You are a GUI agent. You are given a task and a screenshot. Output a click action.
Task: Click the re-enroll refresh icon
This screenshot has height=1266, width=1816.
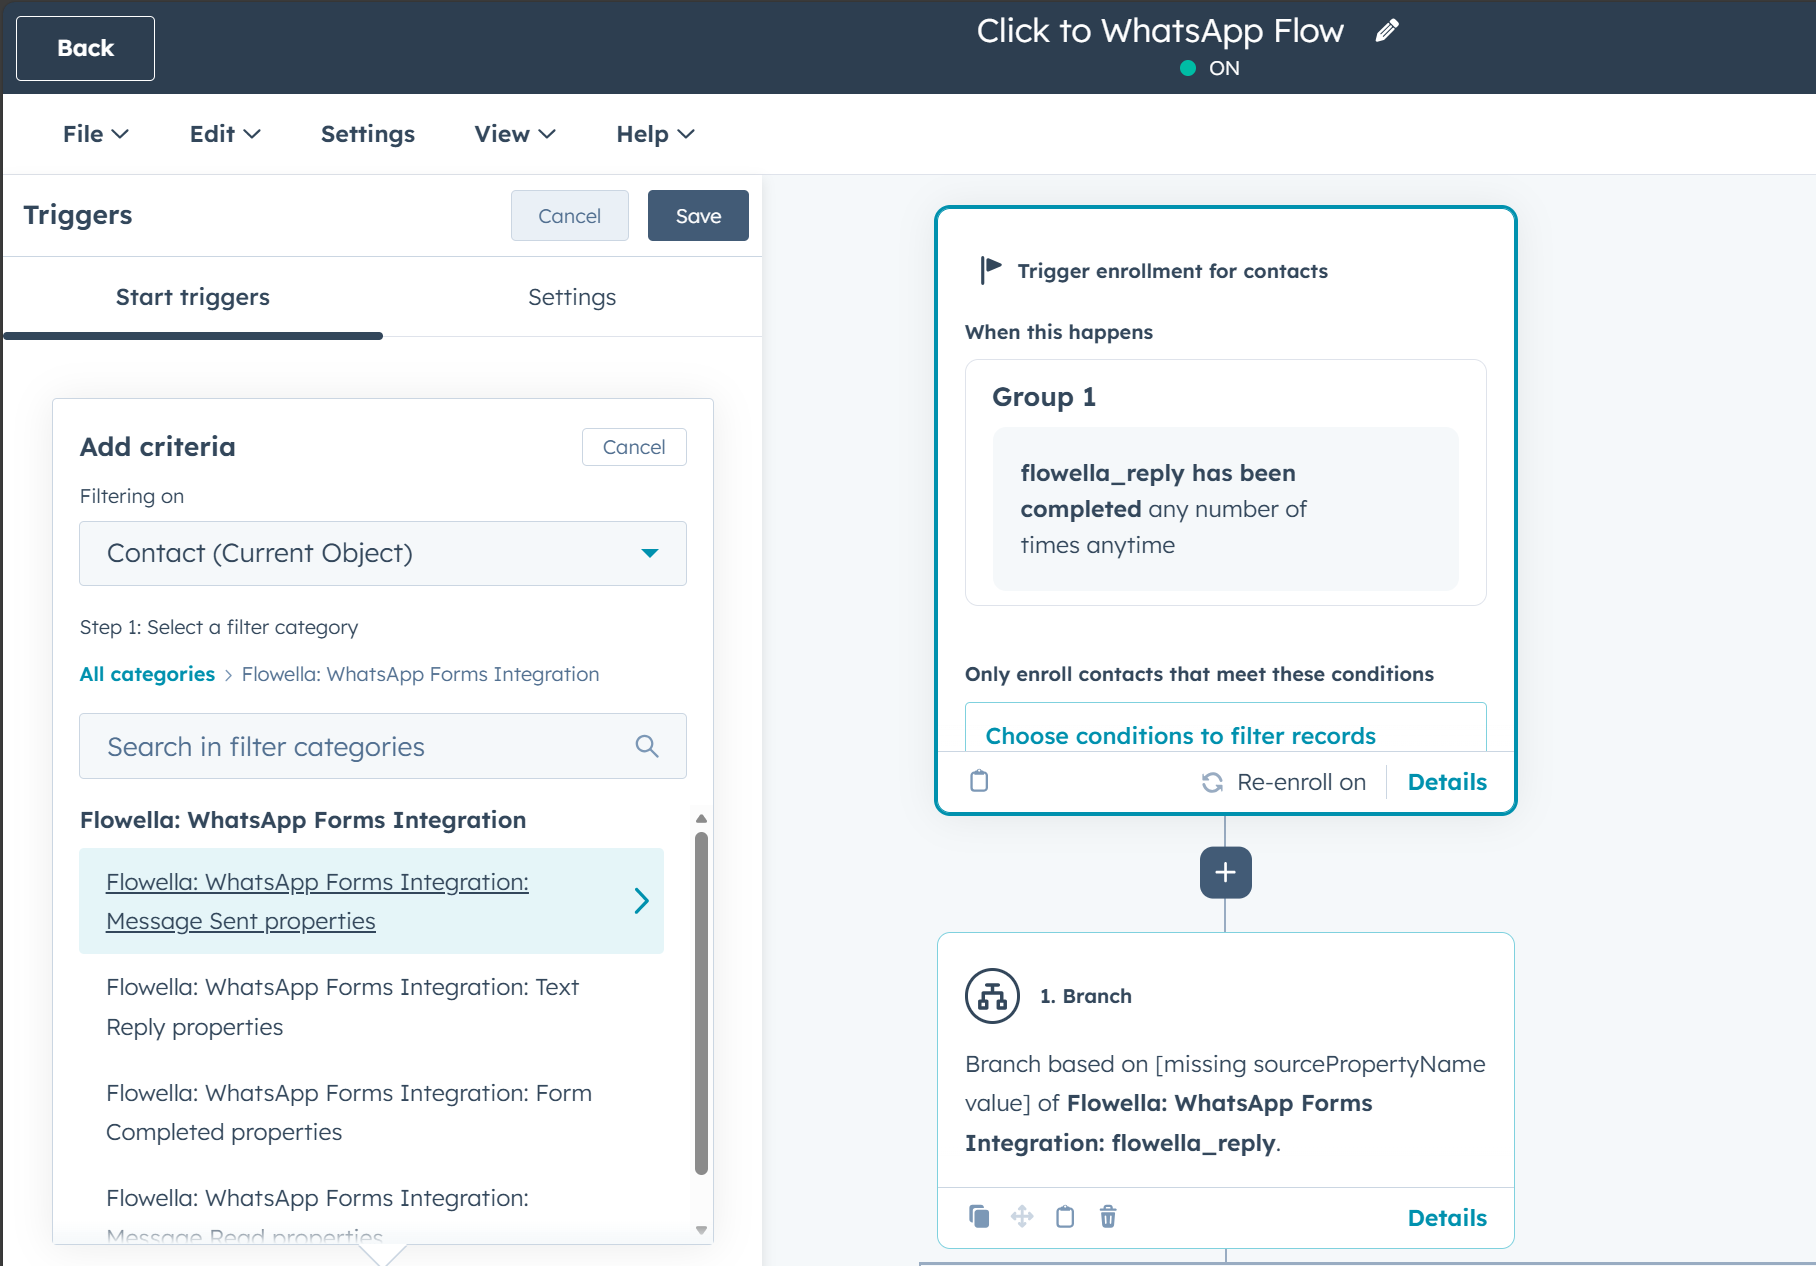point(1212,781)
